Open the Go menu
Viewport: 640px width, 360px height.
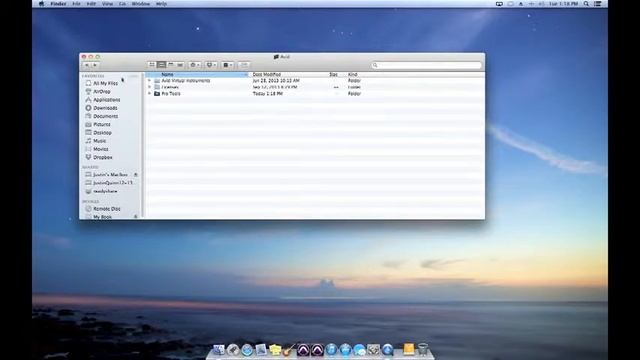pos(122,4)
